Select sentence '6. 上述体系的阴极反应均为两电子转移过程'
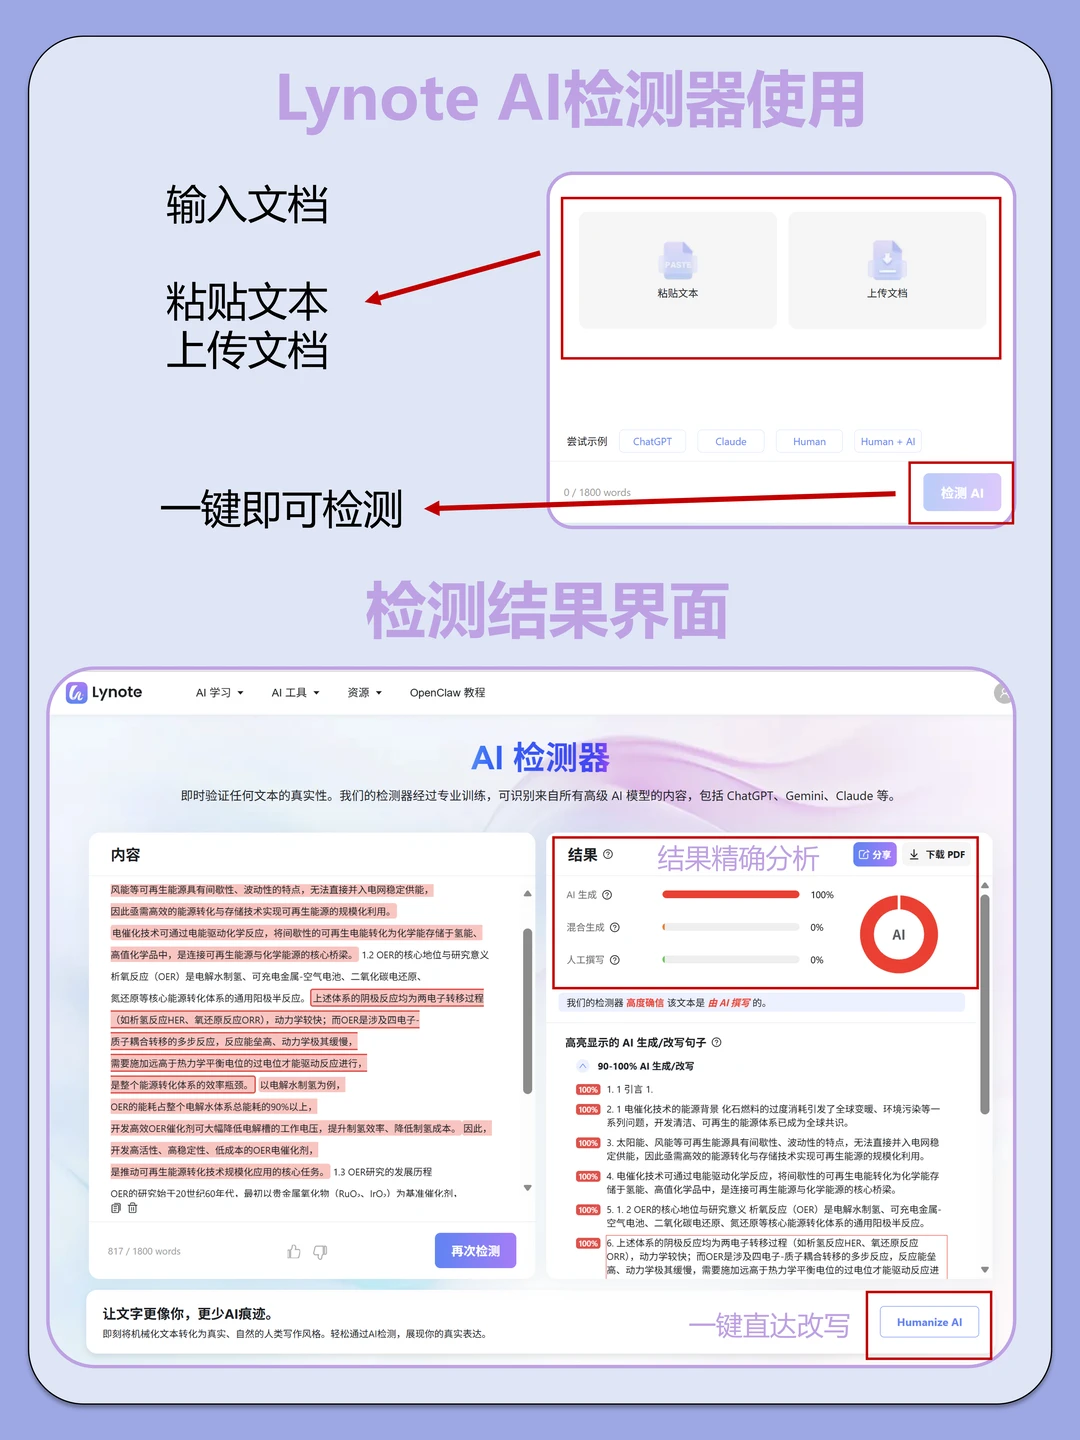1080x1440 pixels. pyautogui.click(x=775, y=1256)
